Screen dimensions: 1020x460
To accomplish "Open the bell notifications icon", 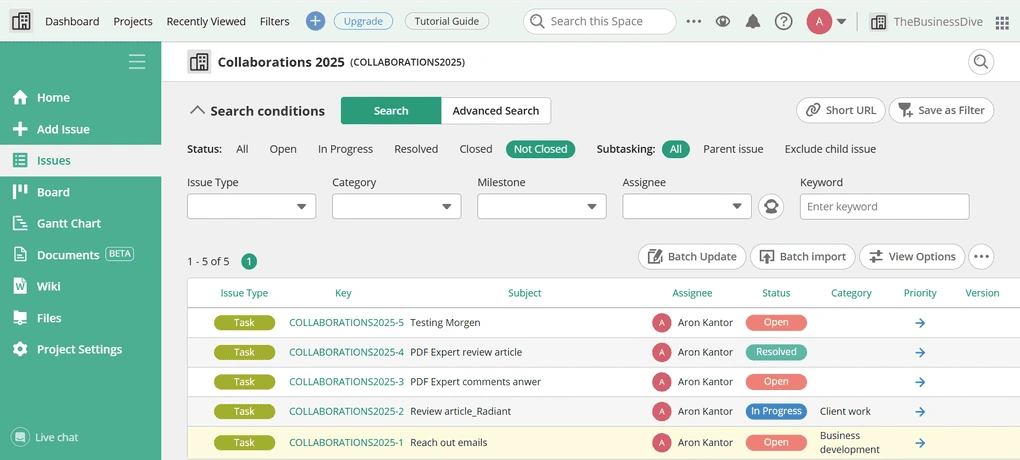I will (x=753, y=21).
